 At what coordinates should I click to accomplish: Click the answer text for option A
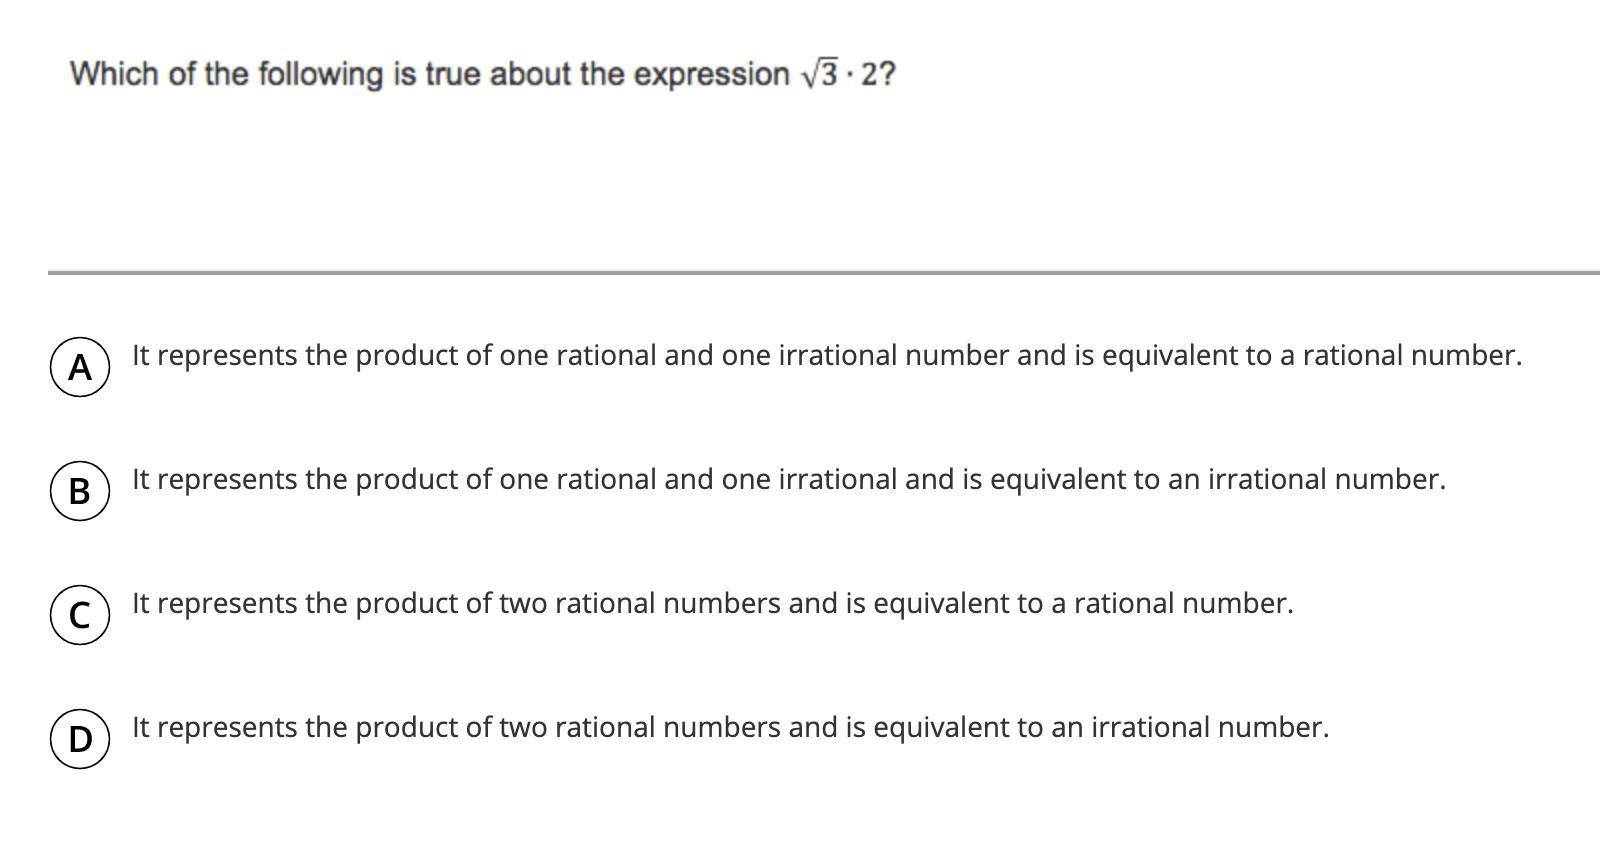point(827,356)
